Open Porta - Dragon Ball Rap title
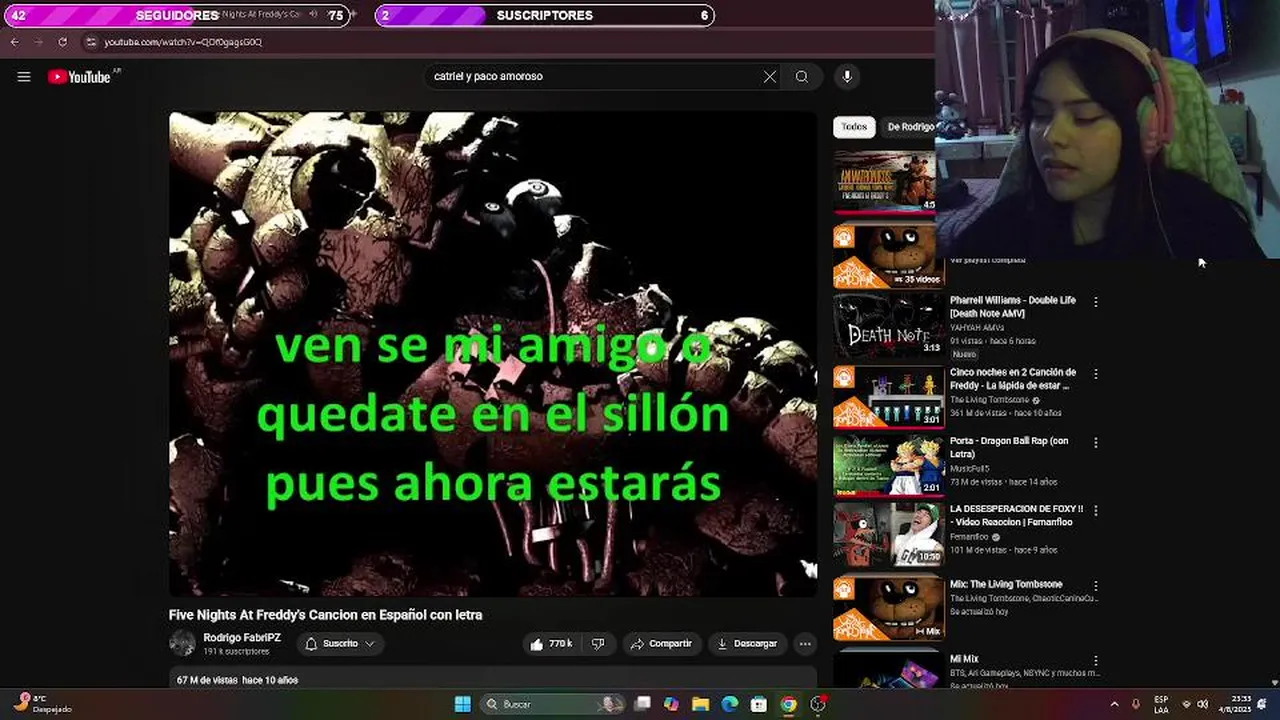 tap(1009, 447)
